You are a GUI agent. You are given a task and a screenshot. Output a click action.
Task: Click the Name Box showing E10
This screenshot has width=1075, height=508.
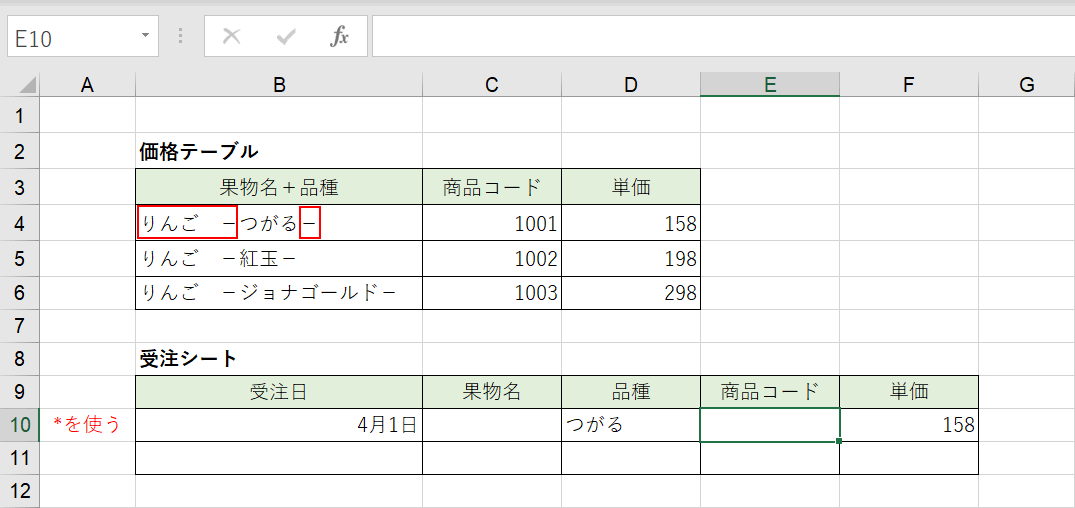82,36
